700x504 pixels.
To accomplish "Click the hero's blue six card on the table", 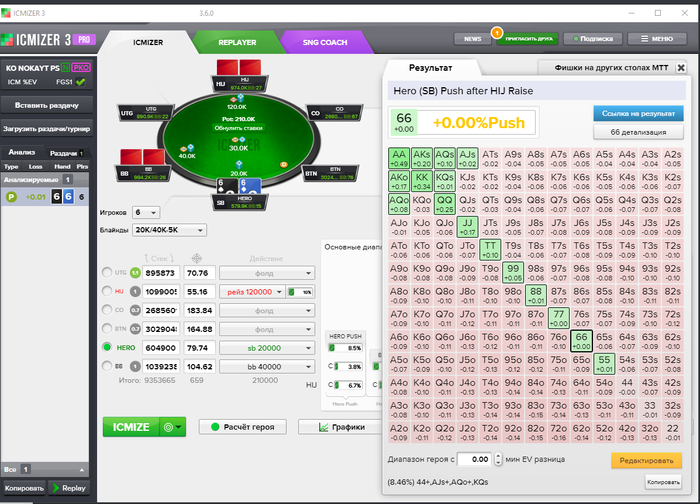I will point(250,186).
